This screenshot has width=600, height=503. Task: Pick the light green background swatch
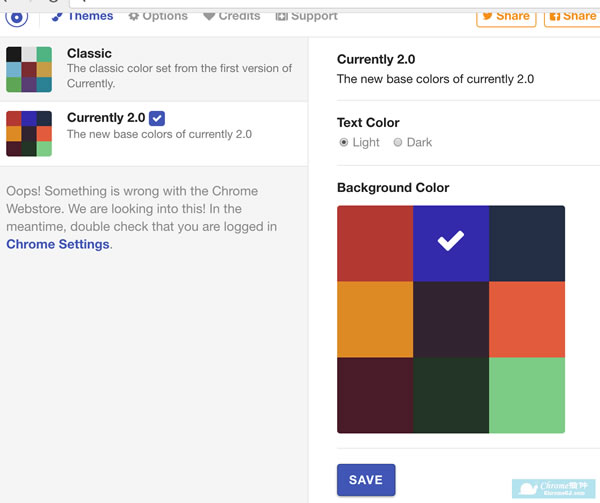(527, 395)
